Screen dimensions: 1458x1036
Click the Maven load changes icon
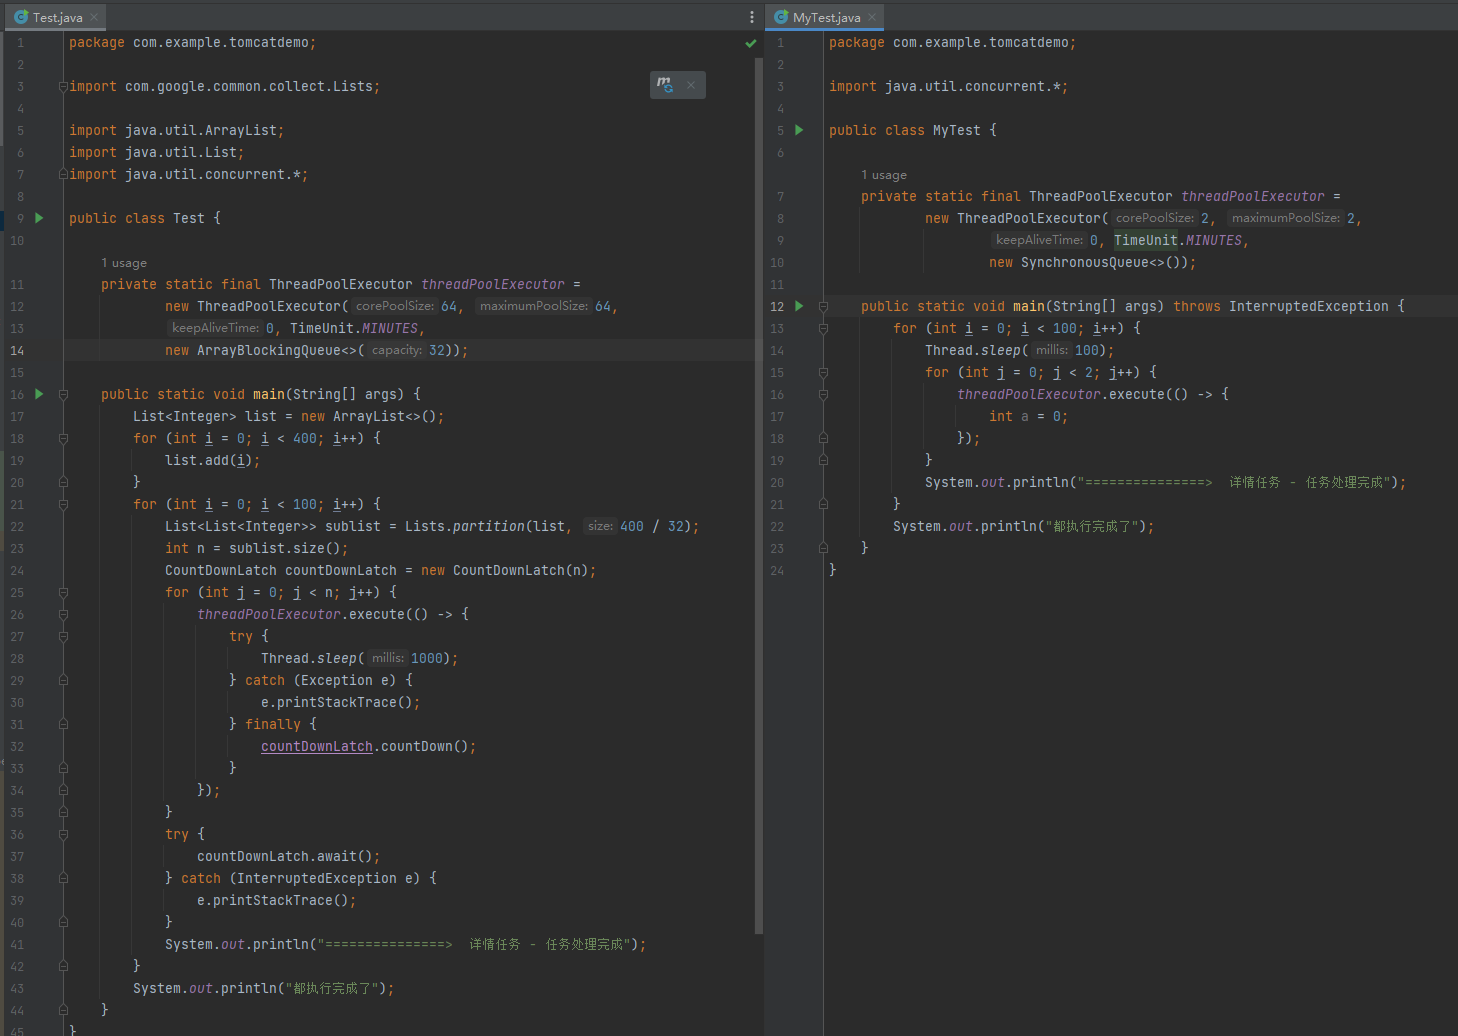[665, 85]
